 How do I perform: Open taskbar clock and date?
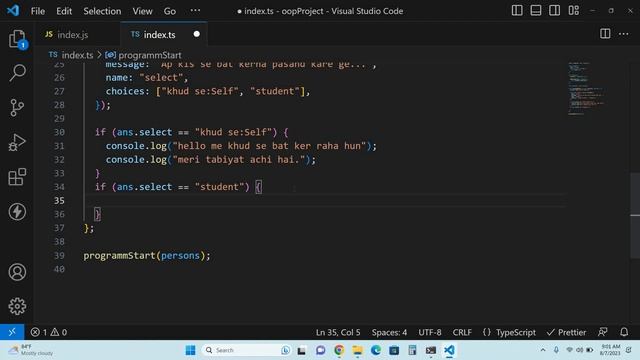[610, 350]
